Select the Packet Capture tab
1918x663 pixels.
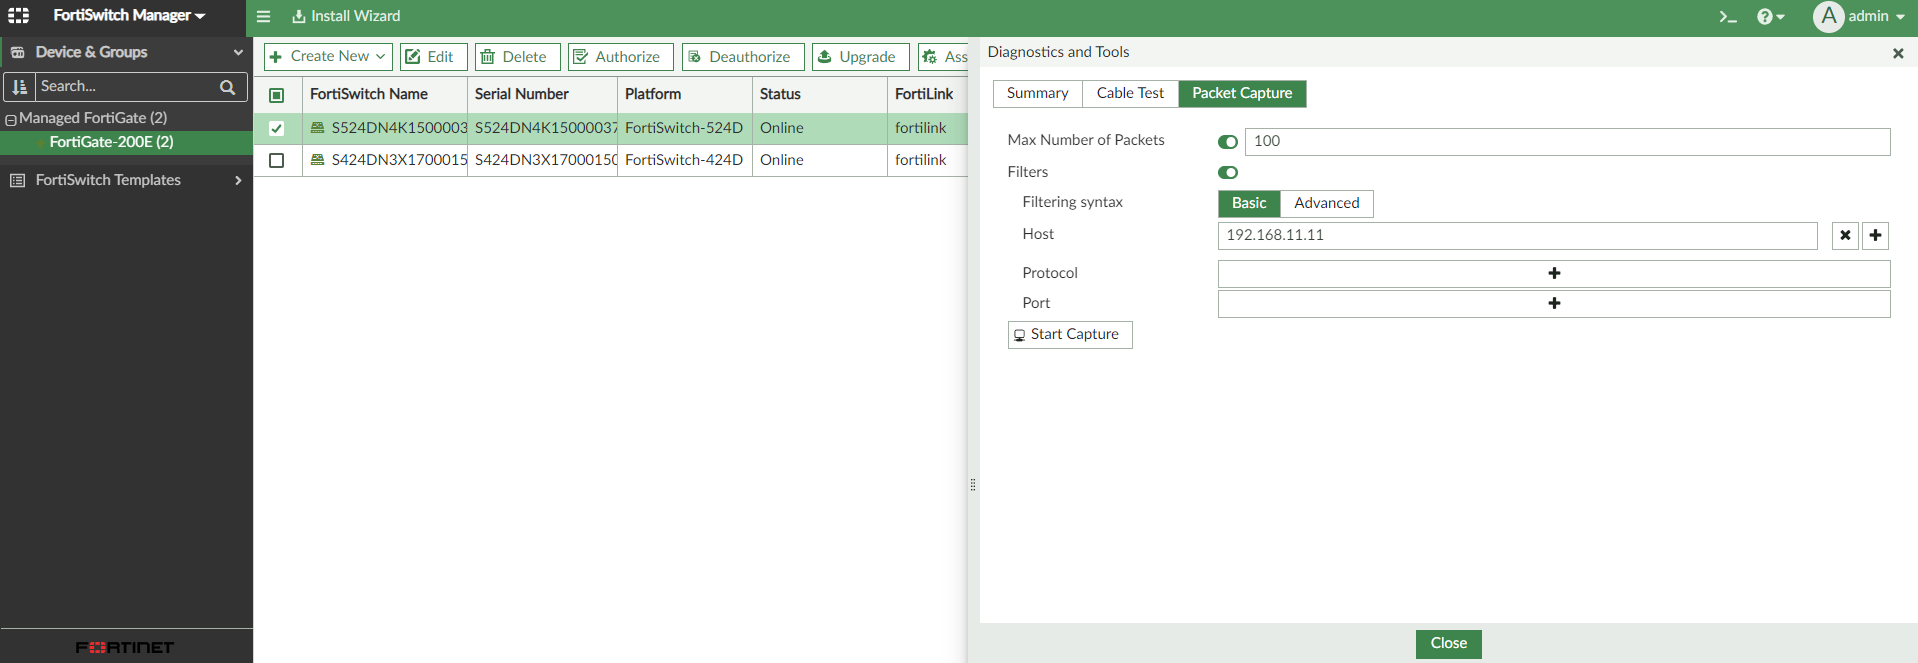tap(1242, 93)
